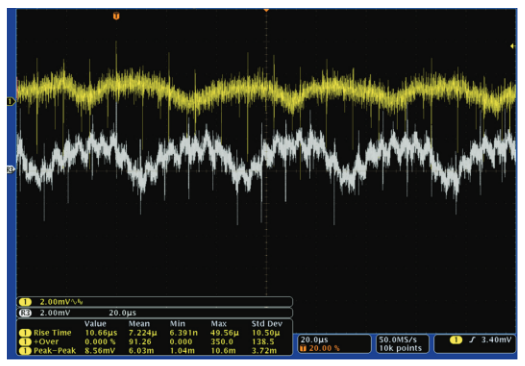
Task: Click the channel badge beside +Over
Action: click(x=25, y=342)
